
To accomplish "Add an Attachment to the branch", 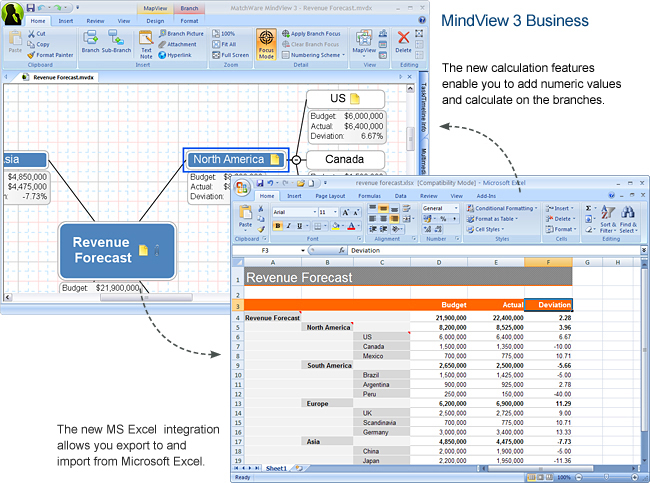I will 177,44.
